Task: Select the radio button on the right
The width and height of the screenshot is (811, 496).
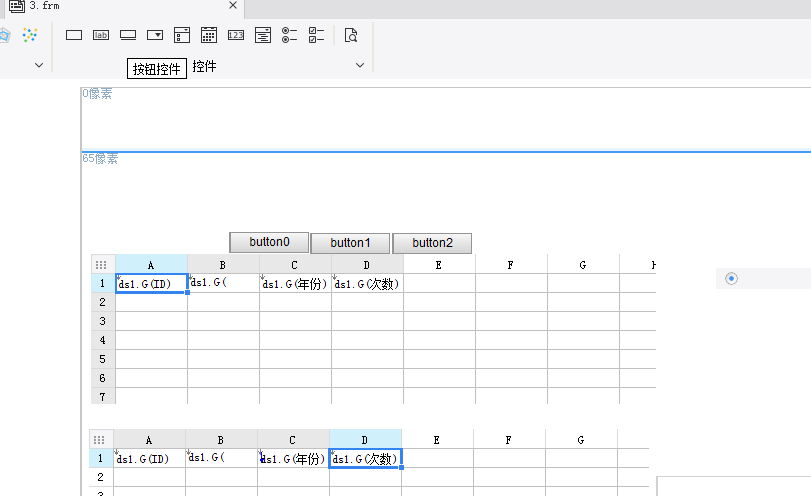Action: [731, 278]
